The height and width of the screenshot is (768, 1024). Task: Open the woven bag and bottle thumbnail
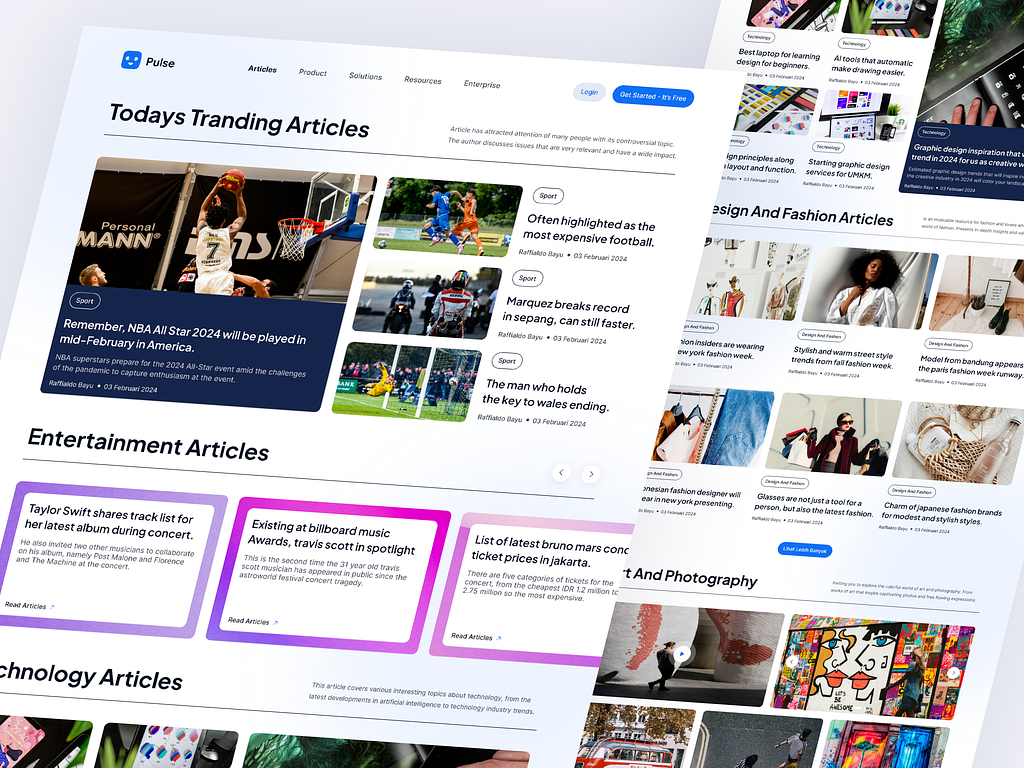959,443
